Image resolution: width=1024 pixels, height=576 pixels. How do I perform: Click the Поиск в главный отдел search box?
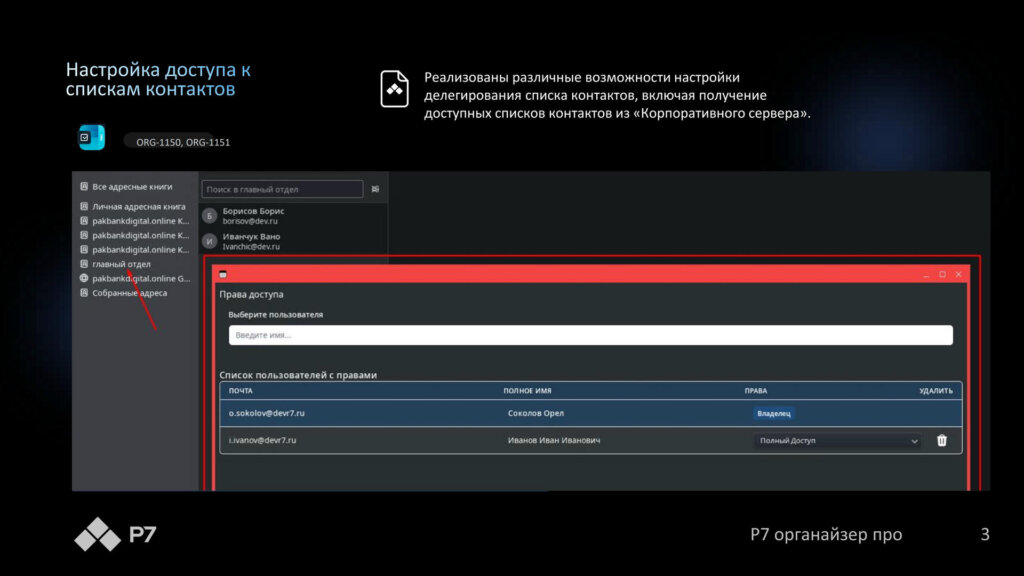point(282,189)
